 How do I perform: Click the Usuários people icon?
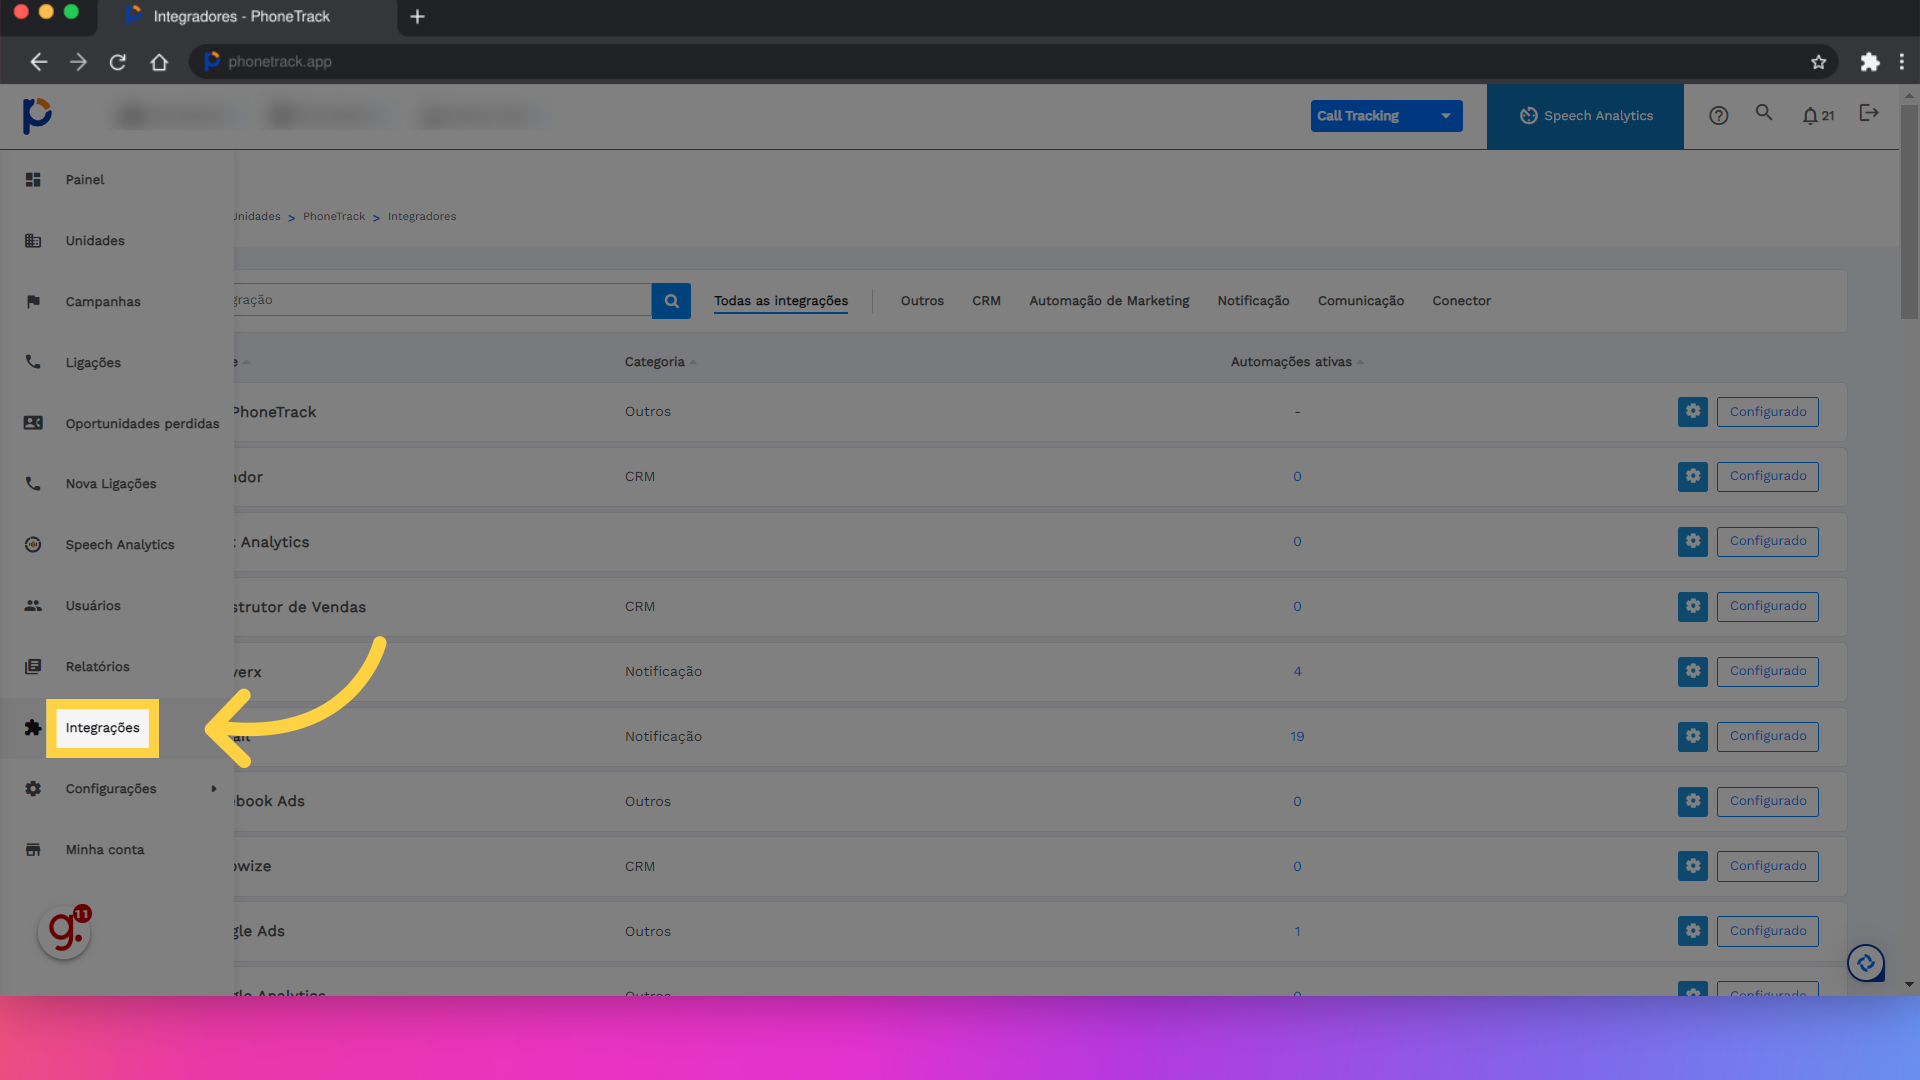(33, 606)
